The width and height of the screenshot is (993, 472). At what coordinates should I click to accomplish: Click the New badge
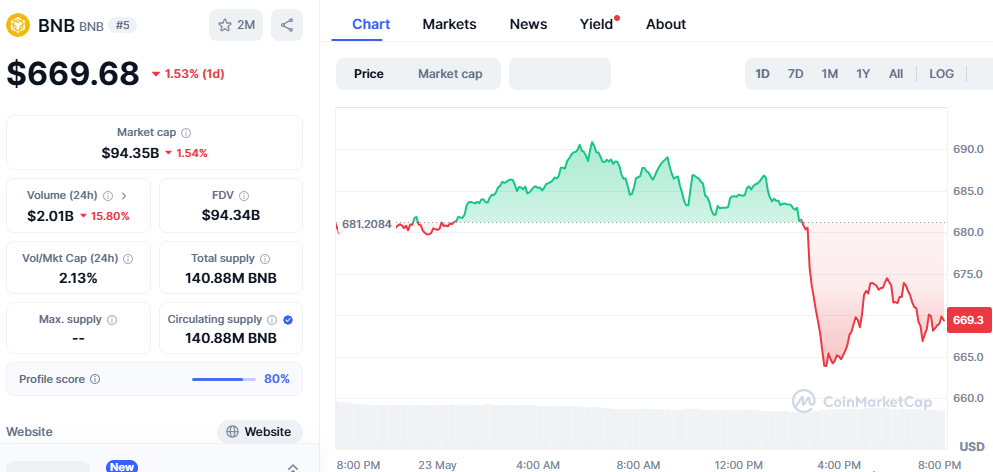coord(122,466)
